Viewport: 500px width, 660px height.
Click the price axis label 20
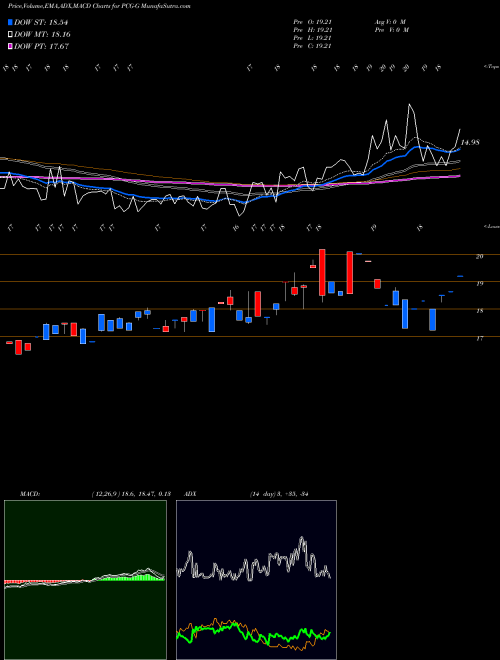(x=479, y=256)
